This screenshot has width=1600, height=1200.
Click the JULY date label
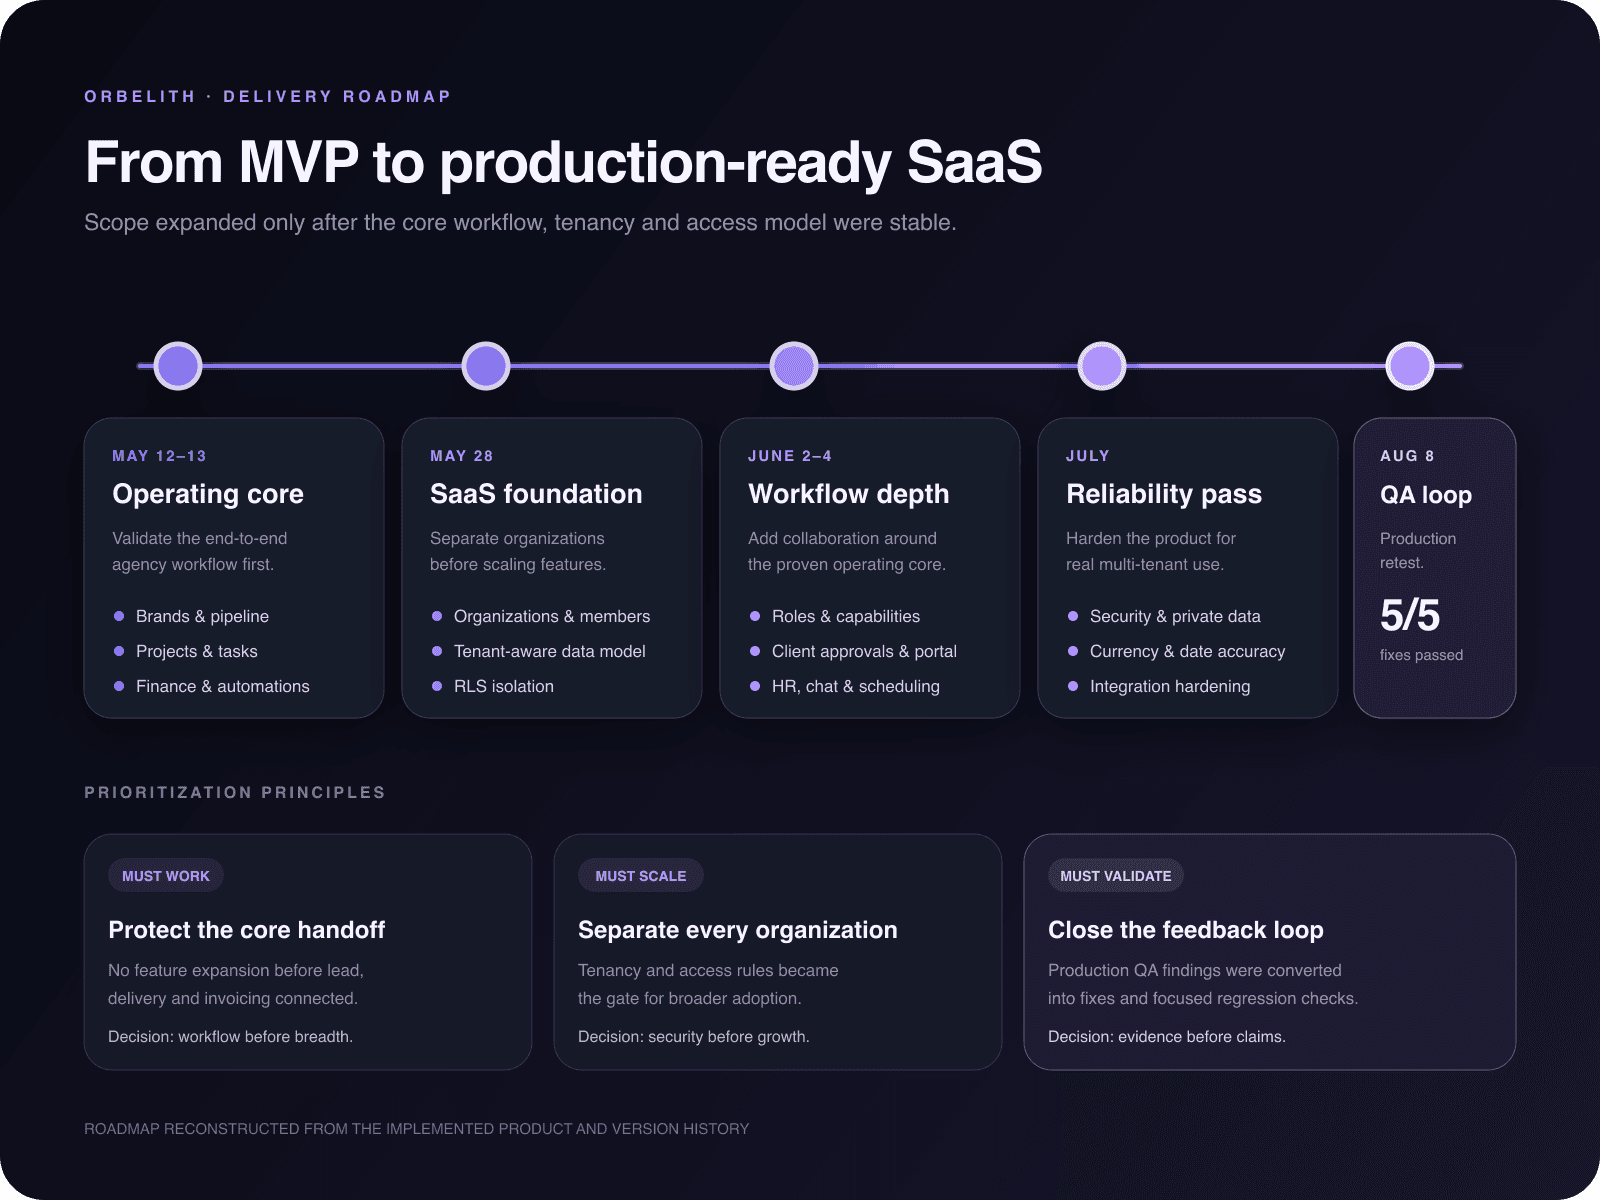coord(1088,456)
